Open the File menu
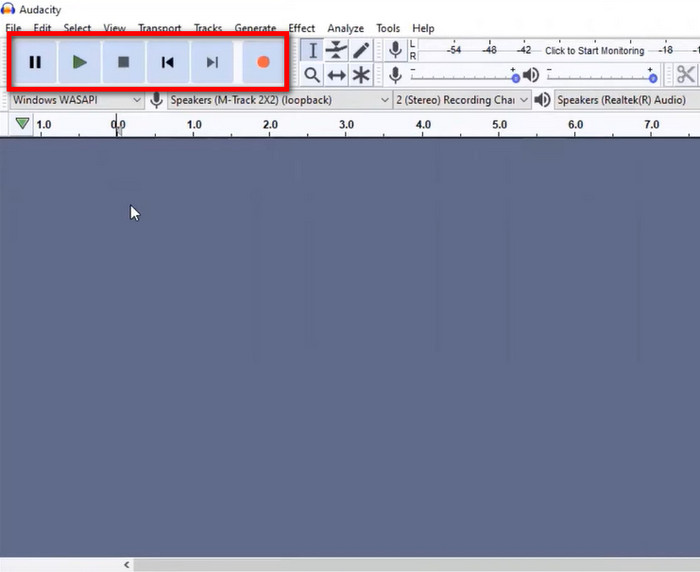 (13, 28)
